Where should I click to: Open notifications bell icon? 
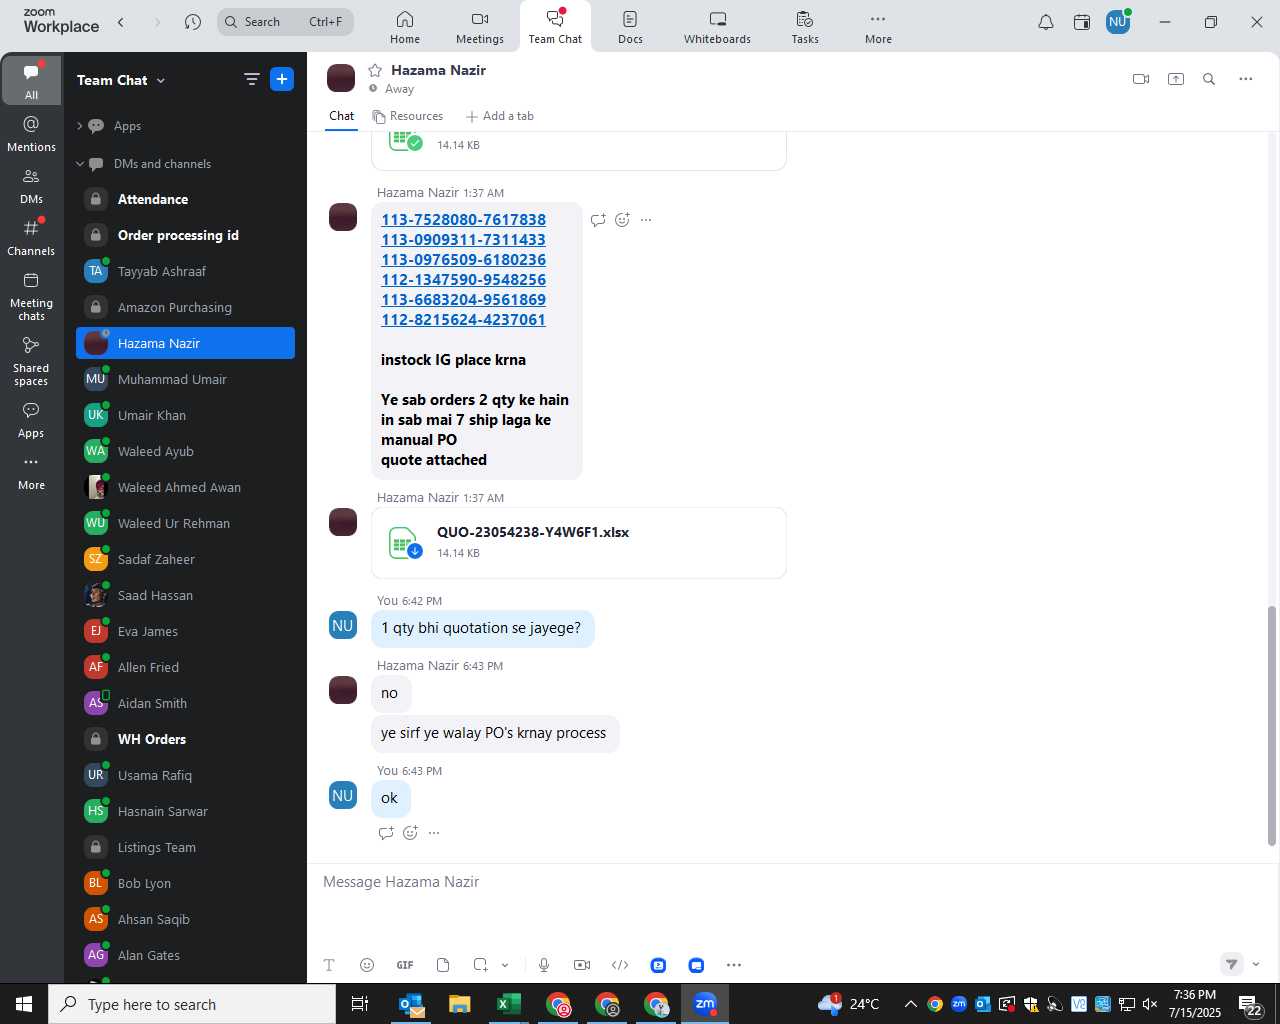[1046, 22]
